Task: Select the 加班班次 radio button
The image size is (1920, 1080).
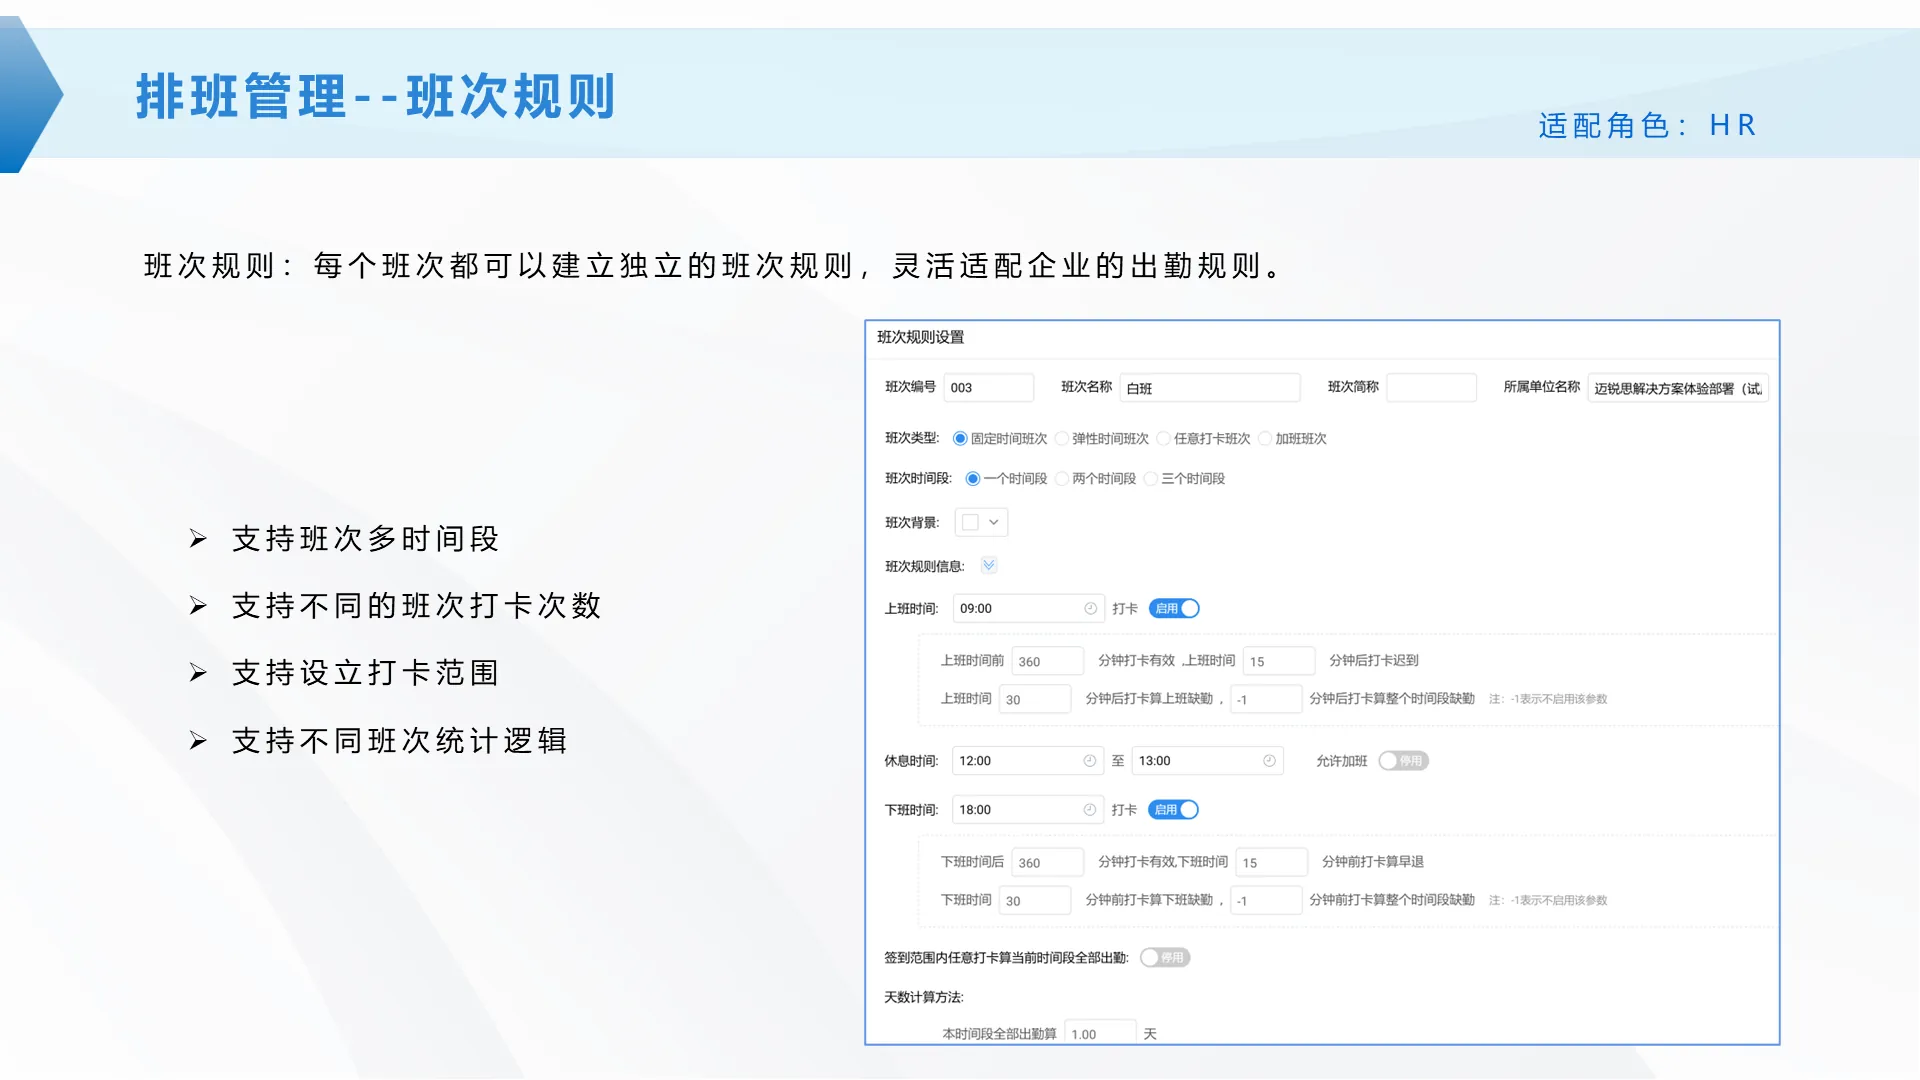Action: (1265, 439)
